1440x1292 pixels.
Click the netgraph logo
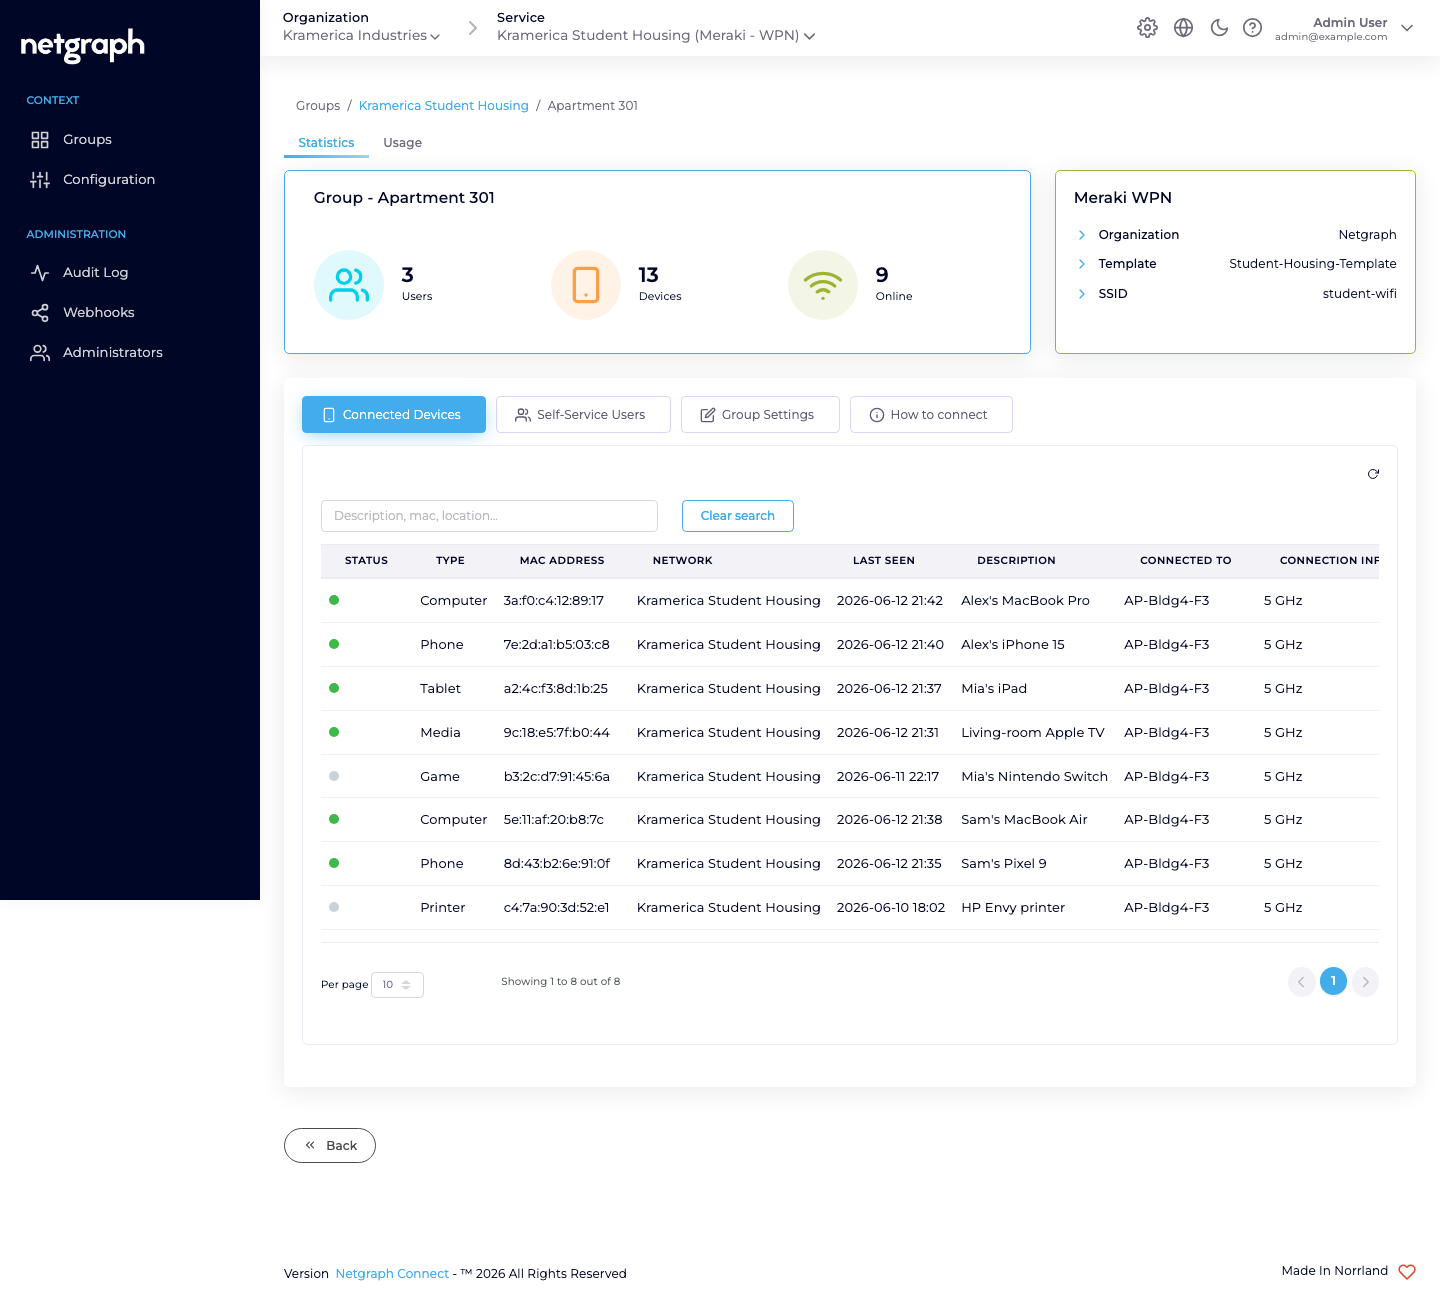83,45
